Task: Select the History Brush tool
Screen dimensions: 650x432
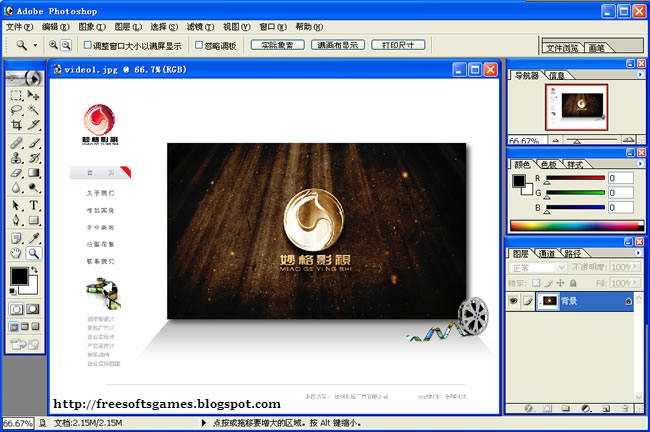Action: tap(34, 158)
